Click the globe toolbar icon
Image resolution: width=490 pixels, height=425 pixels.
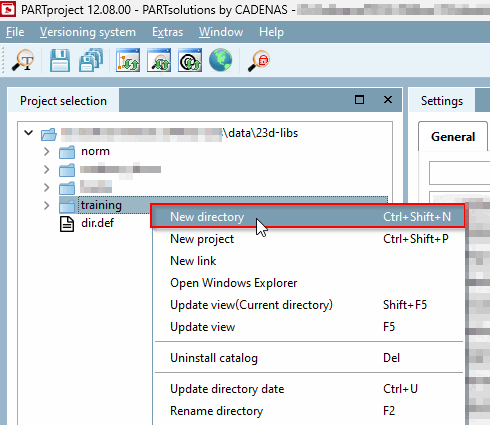220,60
